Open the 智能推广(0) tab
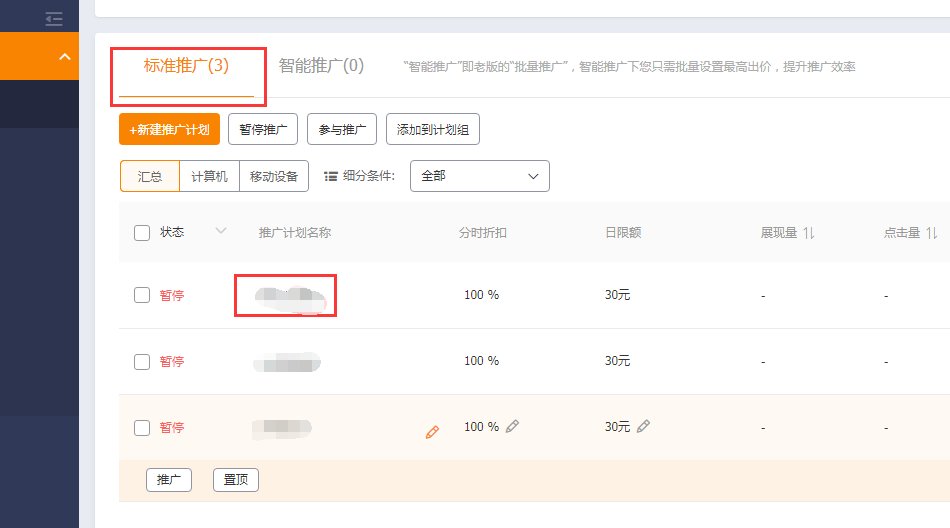 click(321, 65)
